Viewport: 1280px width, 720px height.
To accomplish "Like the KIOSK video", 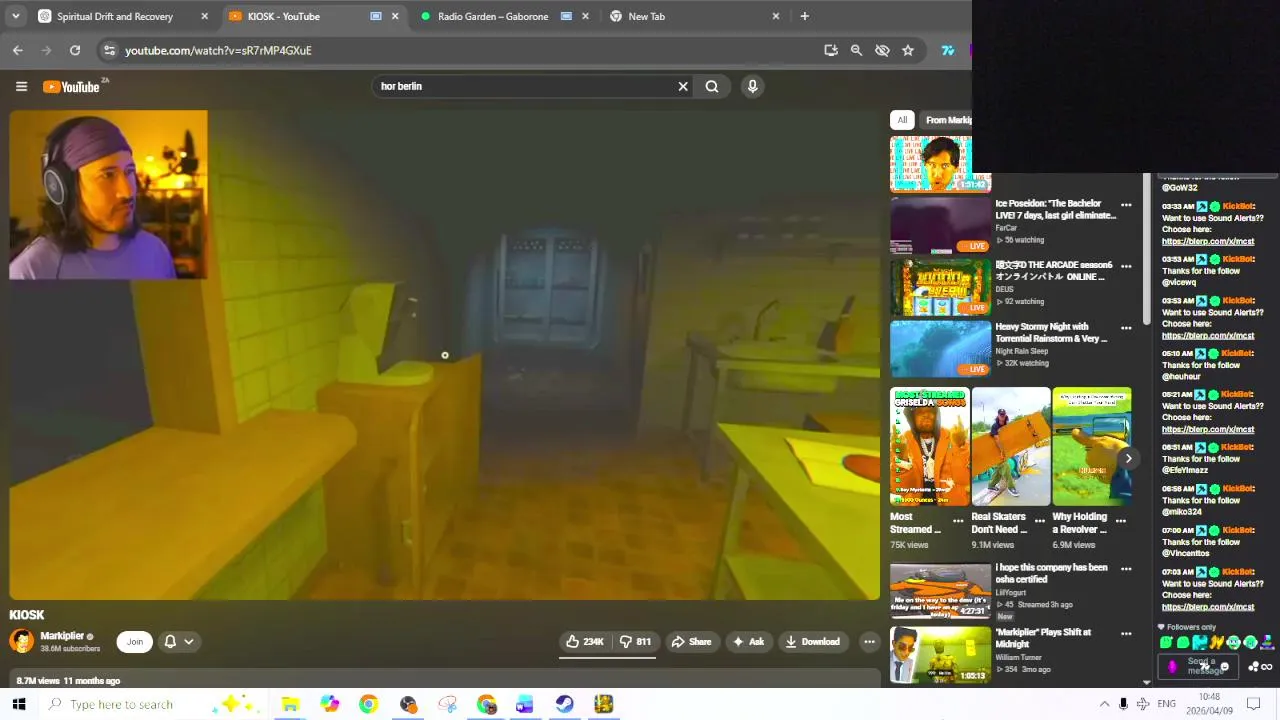I will [x=586, y=642].
